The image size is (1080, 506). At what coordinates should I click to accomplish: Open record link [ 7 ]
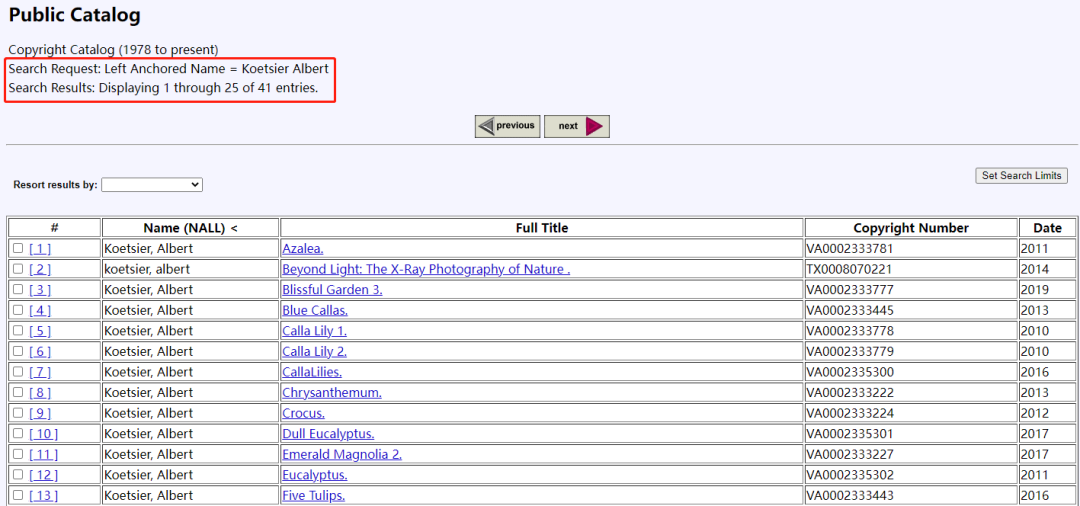click(40, 372)
